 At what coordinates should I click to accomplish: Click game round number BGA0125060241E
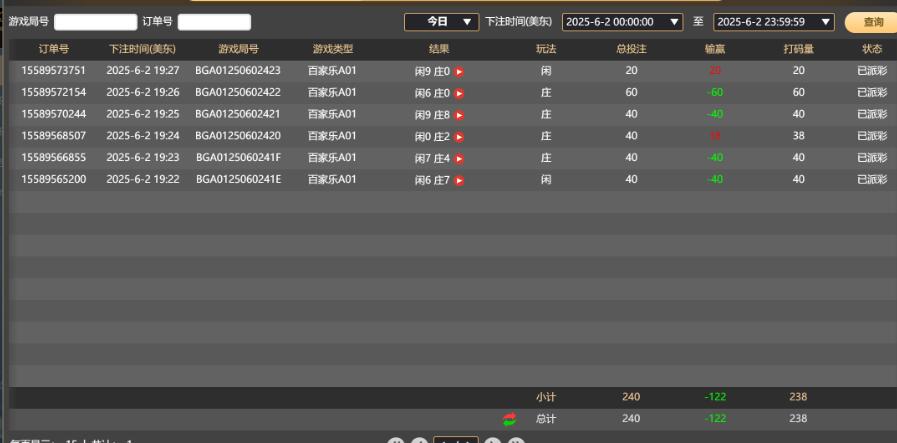[238, 181]
